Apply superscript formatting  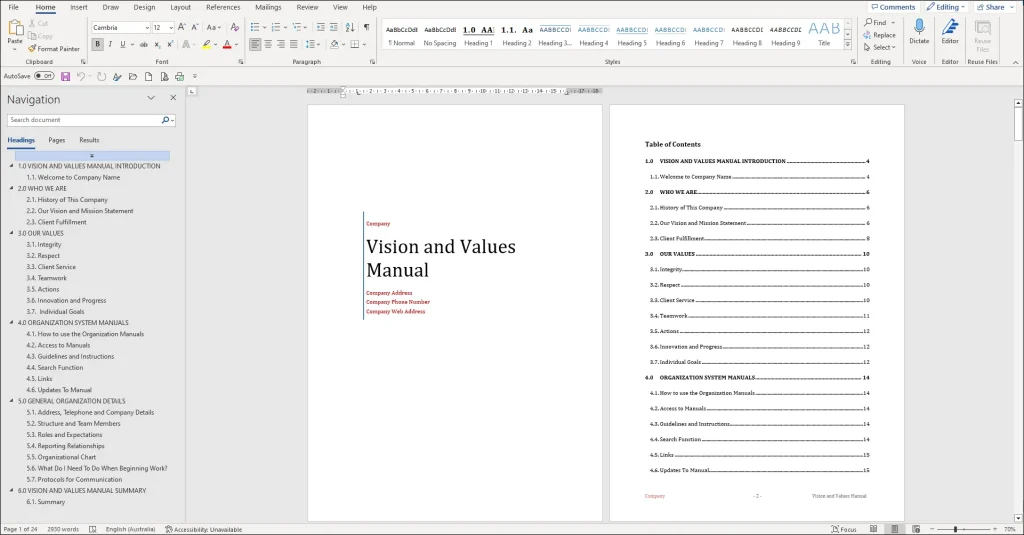(170, 44)
